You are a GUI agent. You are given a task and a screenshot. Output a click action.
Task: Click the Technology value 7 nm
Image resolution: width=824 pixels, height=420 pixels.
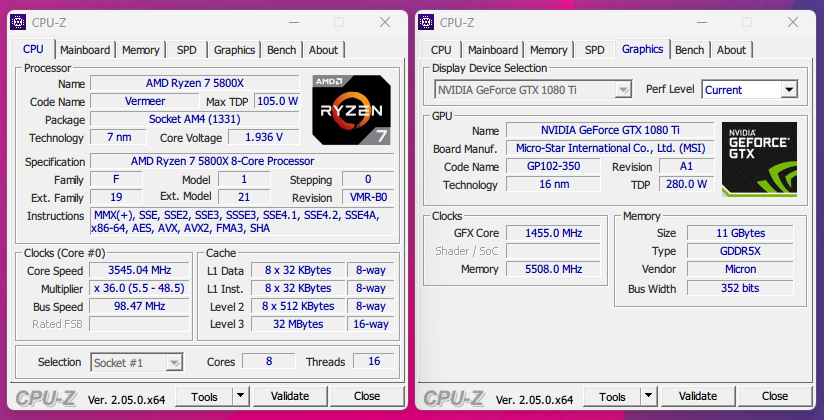(119, 137)
